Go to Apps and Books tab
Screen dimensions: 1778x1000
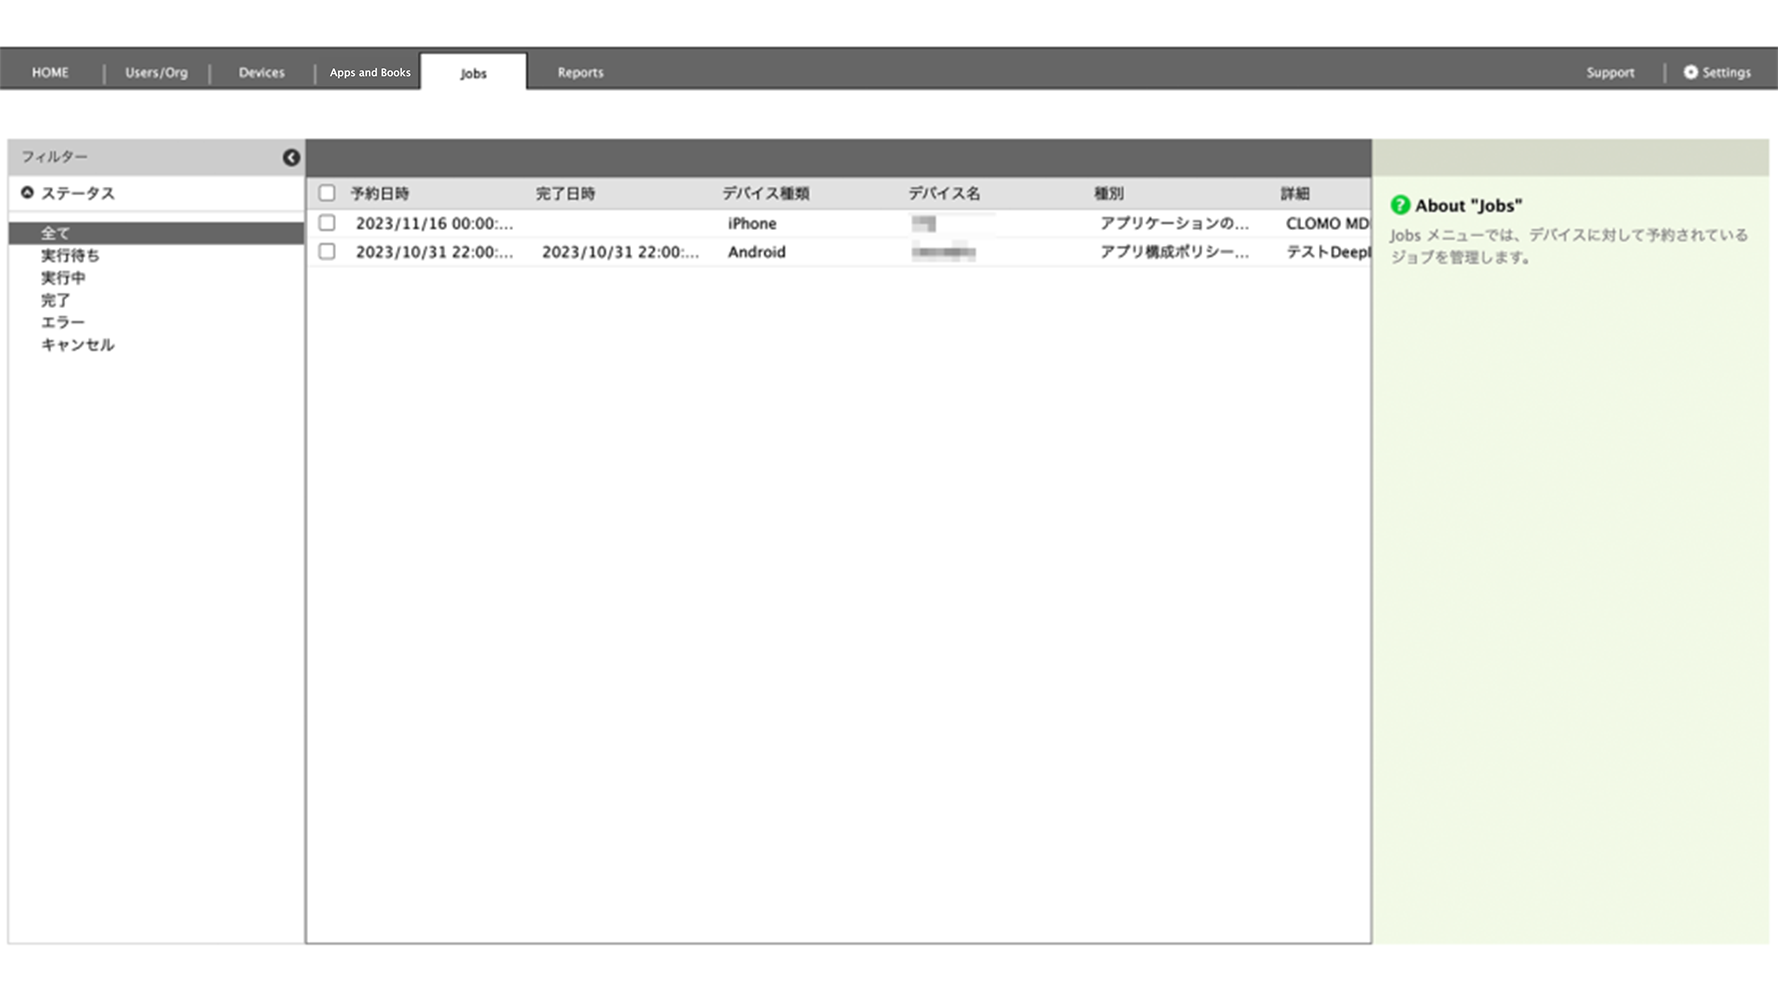(x=370, y=72)
